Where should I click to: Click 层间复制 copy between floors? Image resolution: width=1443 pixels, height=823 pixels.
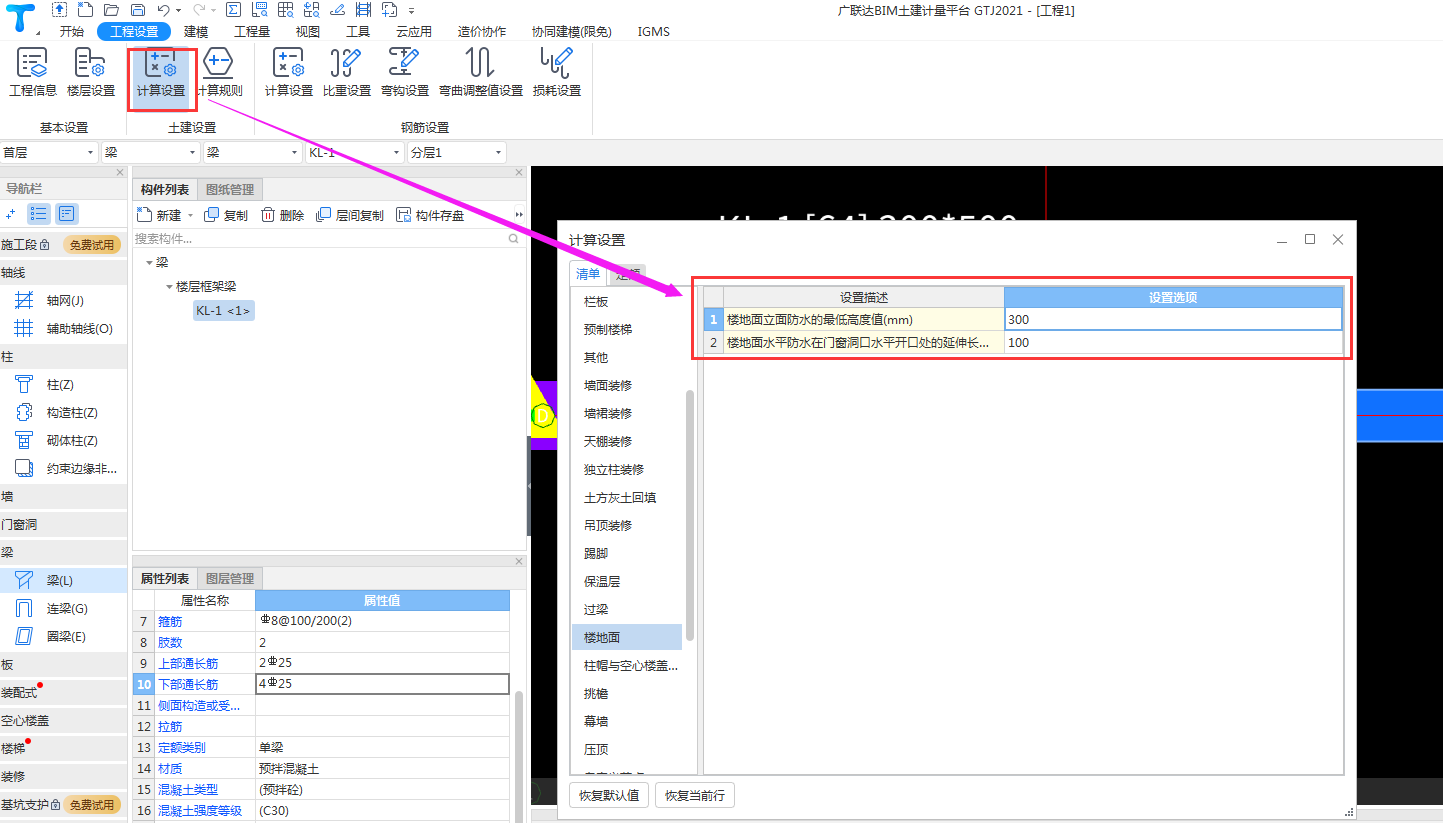tap(349, 215)
